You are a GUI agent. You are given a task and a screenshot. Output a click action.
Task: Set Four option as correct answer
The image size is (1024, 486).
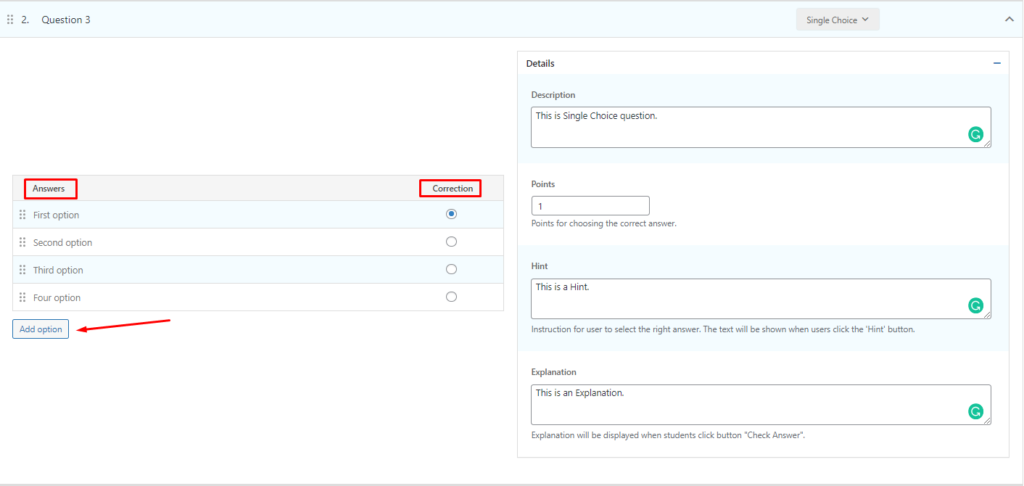(x=451, y=297)
